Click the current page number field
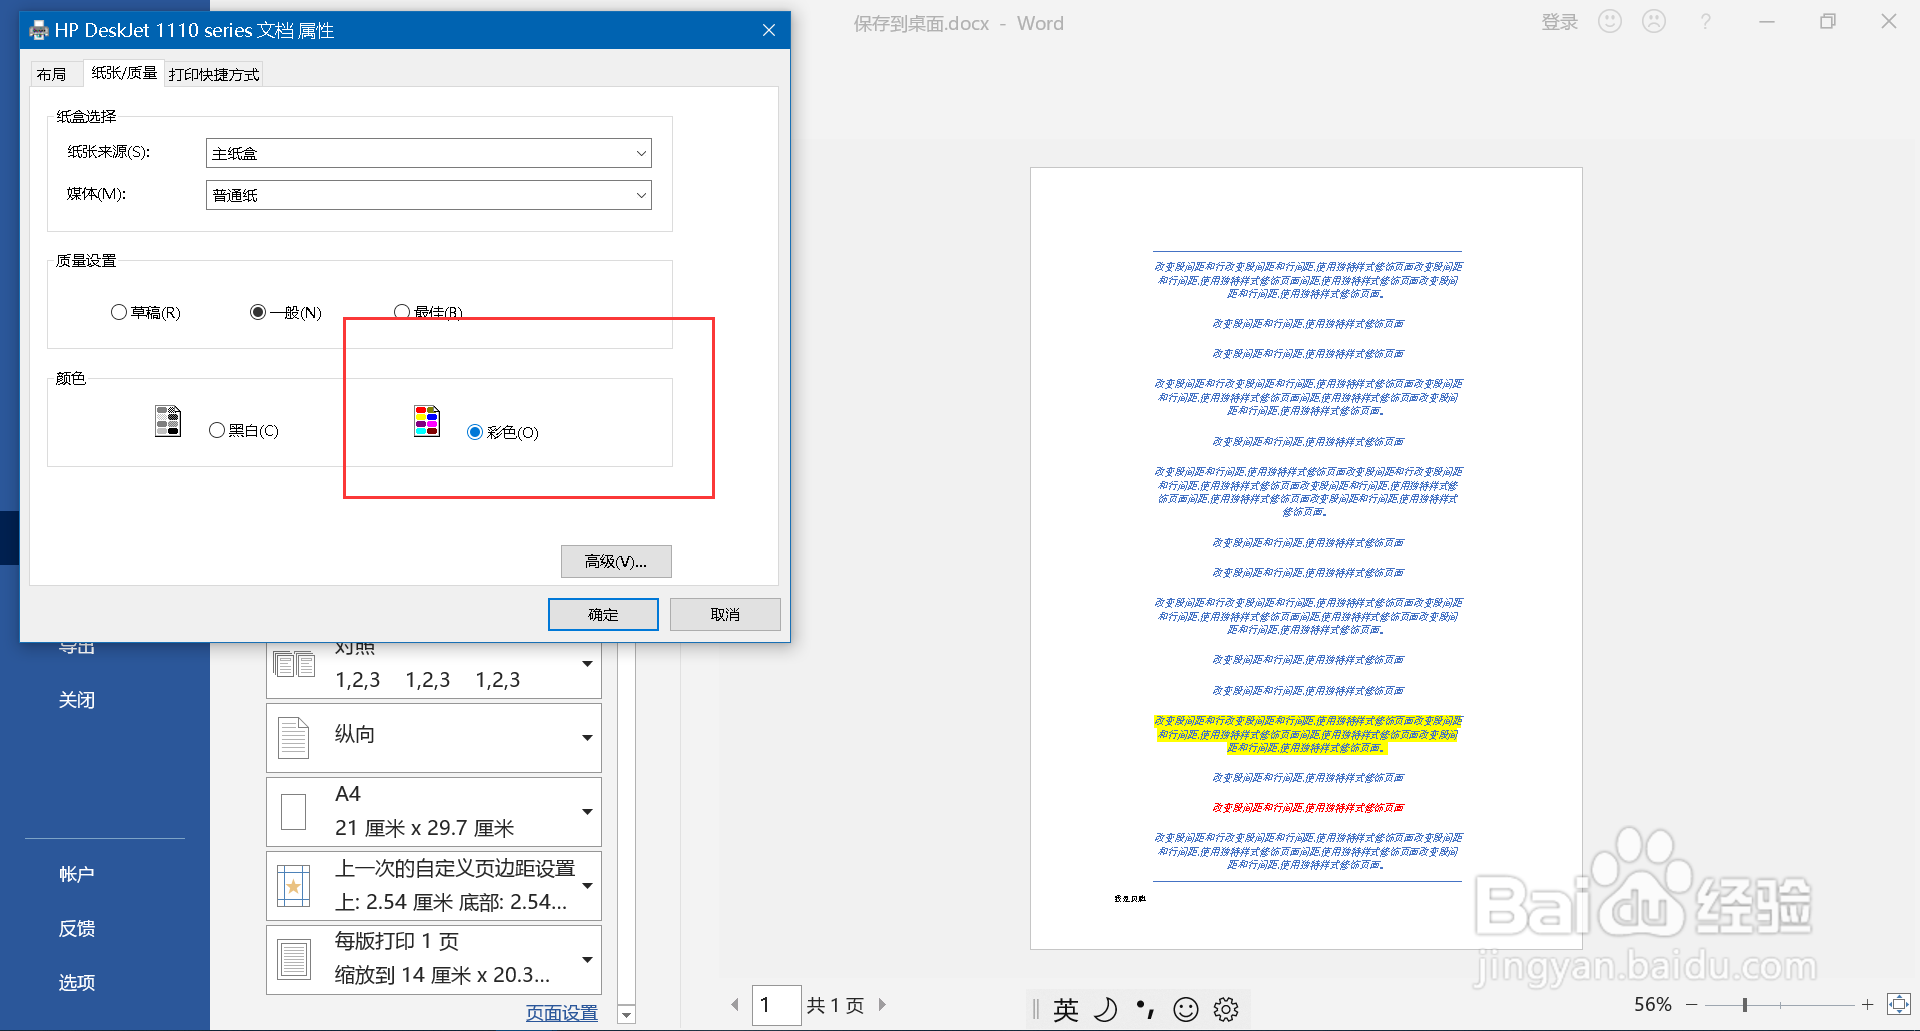The height and width of the screenshot is (1031, 1920). (776, 1005)
